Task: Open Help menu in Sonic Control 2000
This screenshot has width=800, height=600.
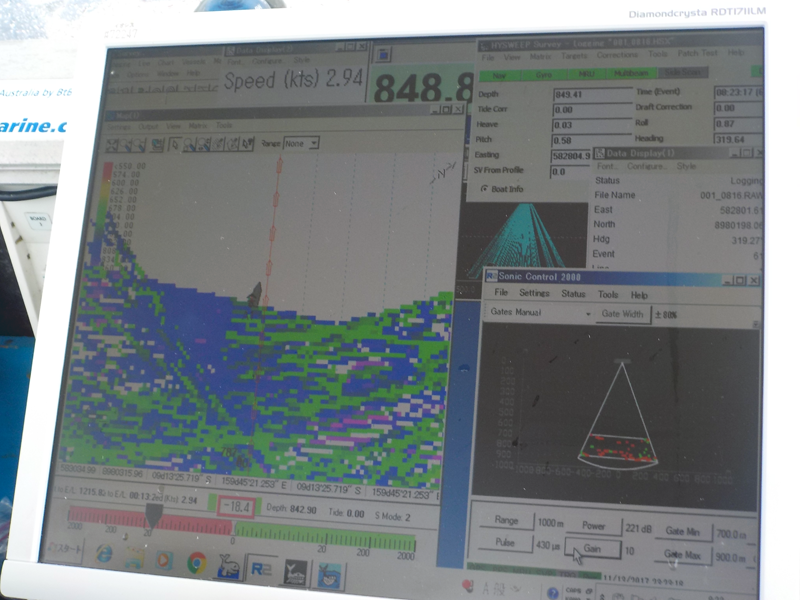Action: [x=639, y=295]
